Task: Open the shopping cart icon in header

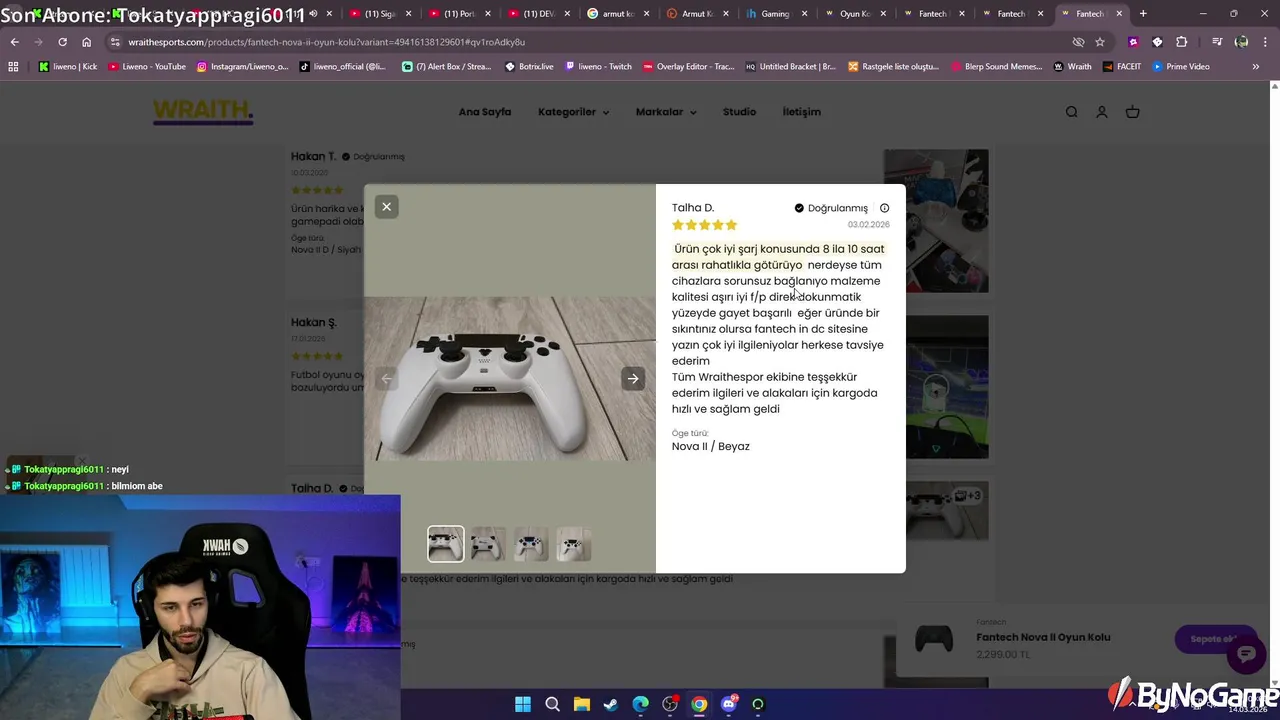Action: 1133,112
